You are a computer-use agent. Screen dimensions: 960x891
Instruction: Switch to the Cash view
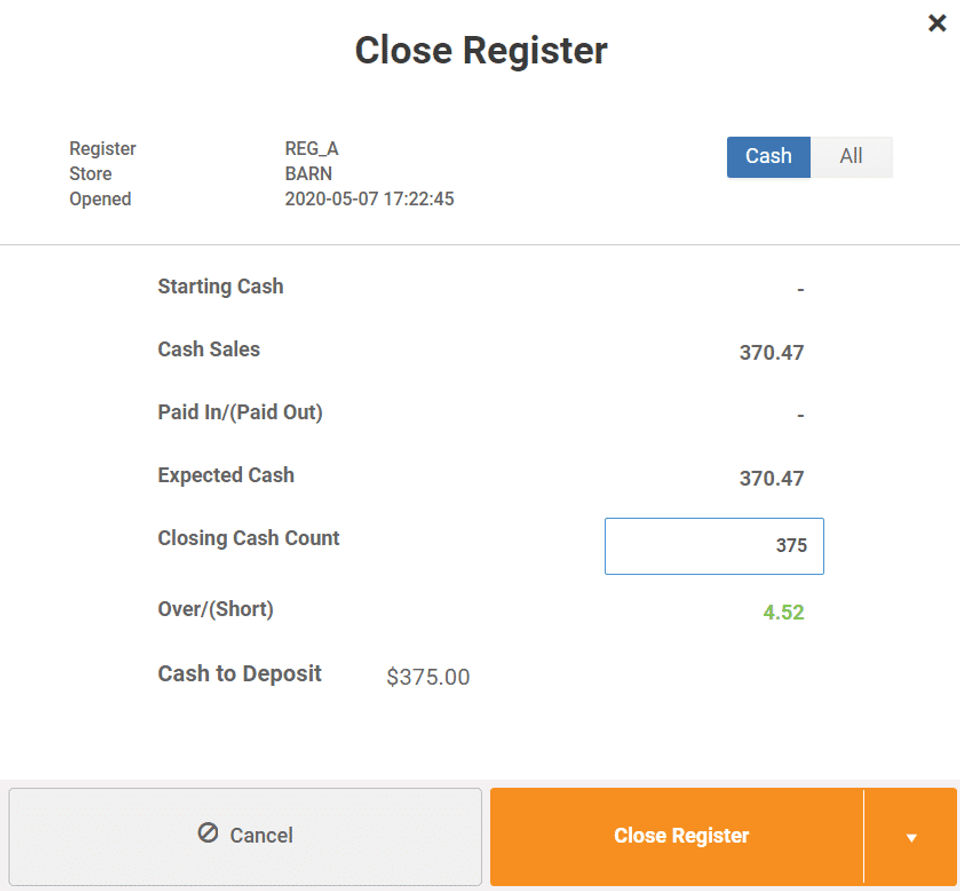coord(768,157)
